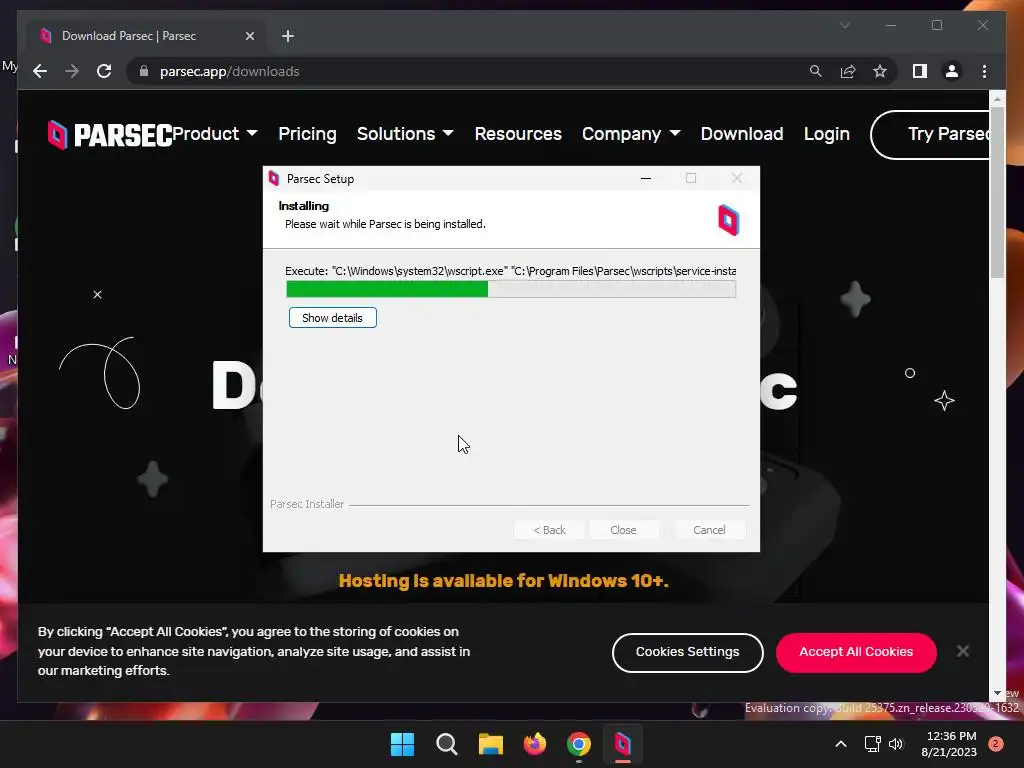Open the clock and calendar

coord(949,744)
